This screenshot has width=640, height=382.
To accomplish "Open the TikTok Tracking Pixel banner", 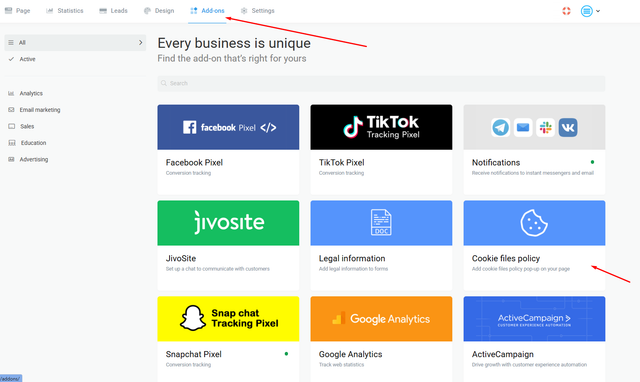I will [x=381, y=127].
